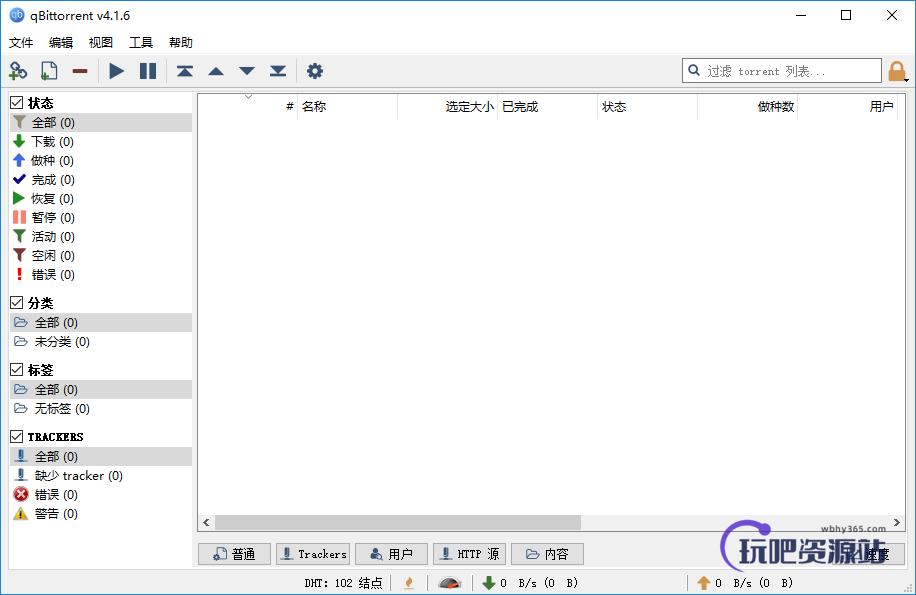Resume torrents with the play icon
The image size is (916, 595).
pos(116,71)
